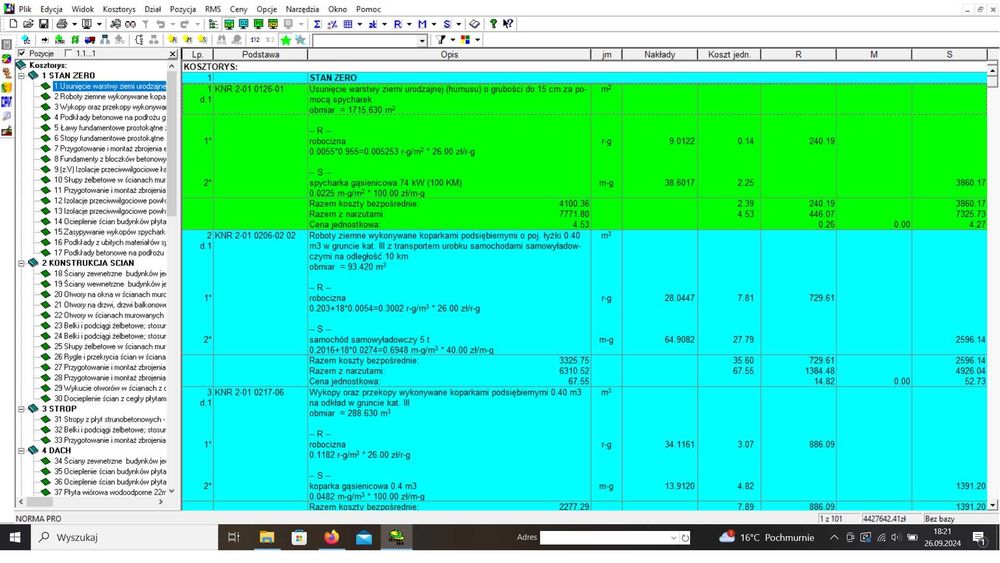Click the colored squares palette icon
The image size is (1000, 563).
point(466,40)
